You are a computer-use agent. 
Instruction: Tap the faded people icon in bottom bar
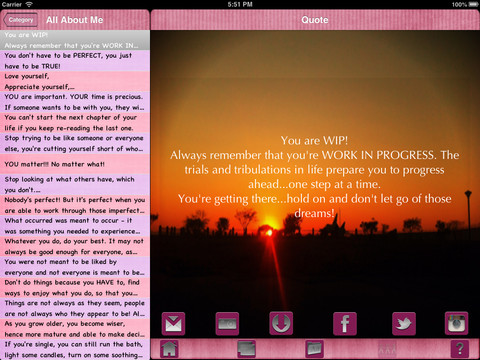point(387,349)
